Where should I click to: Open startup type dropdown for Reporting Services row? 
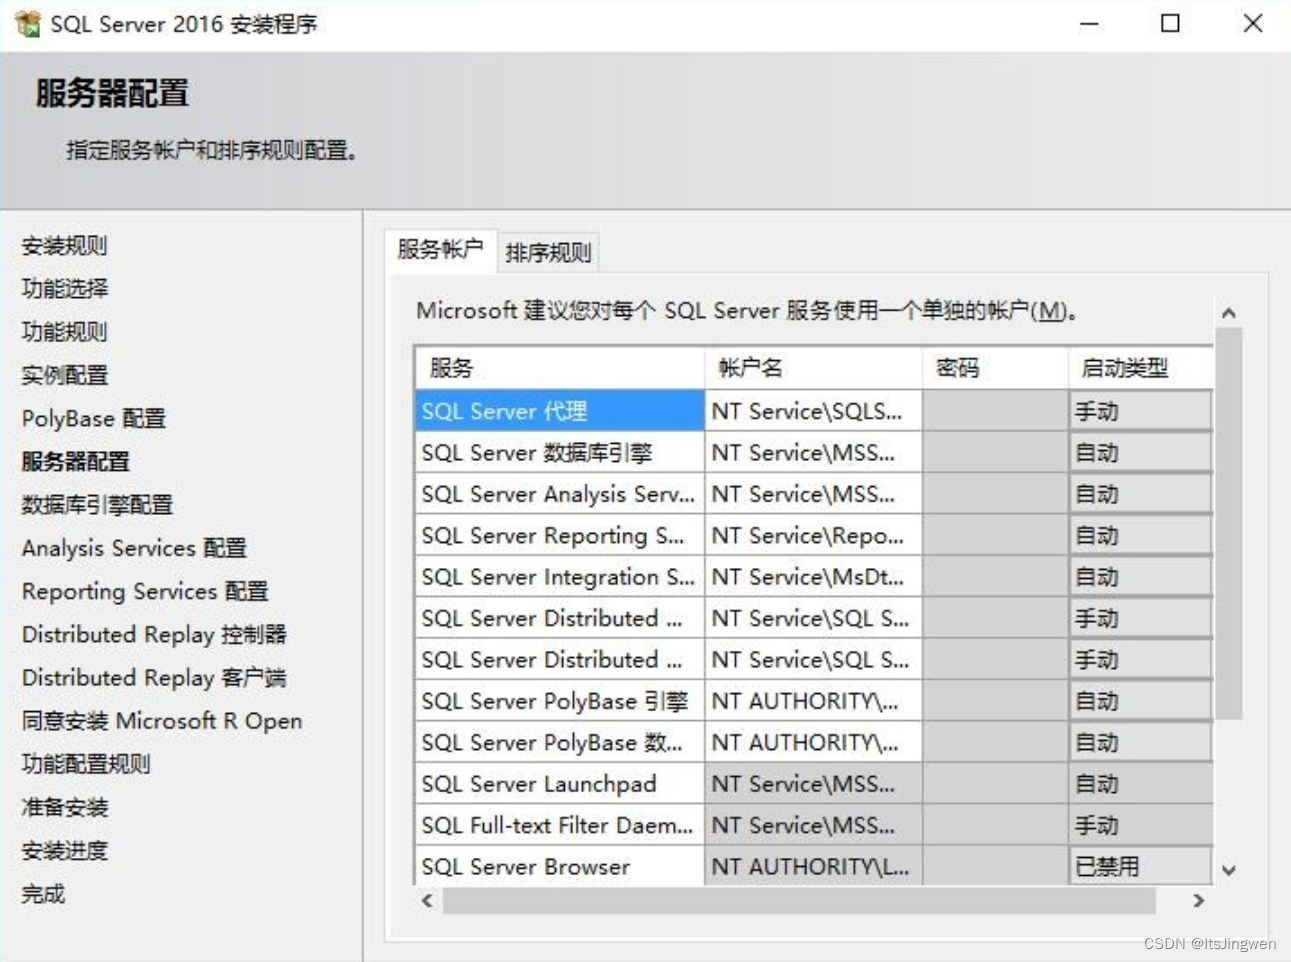tap(1140, 536)
